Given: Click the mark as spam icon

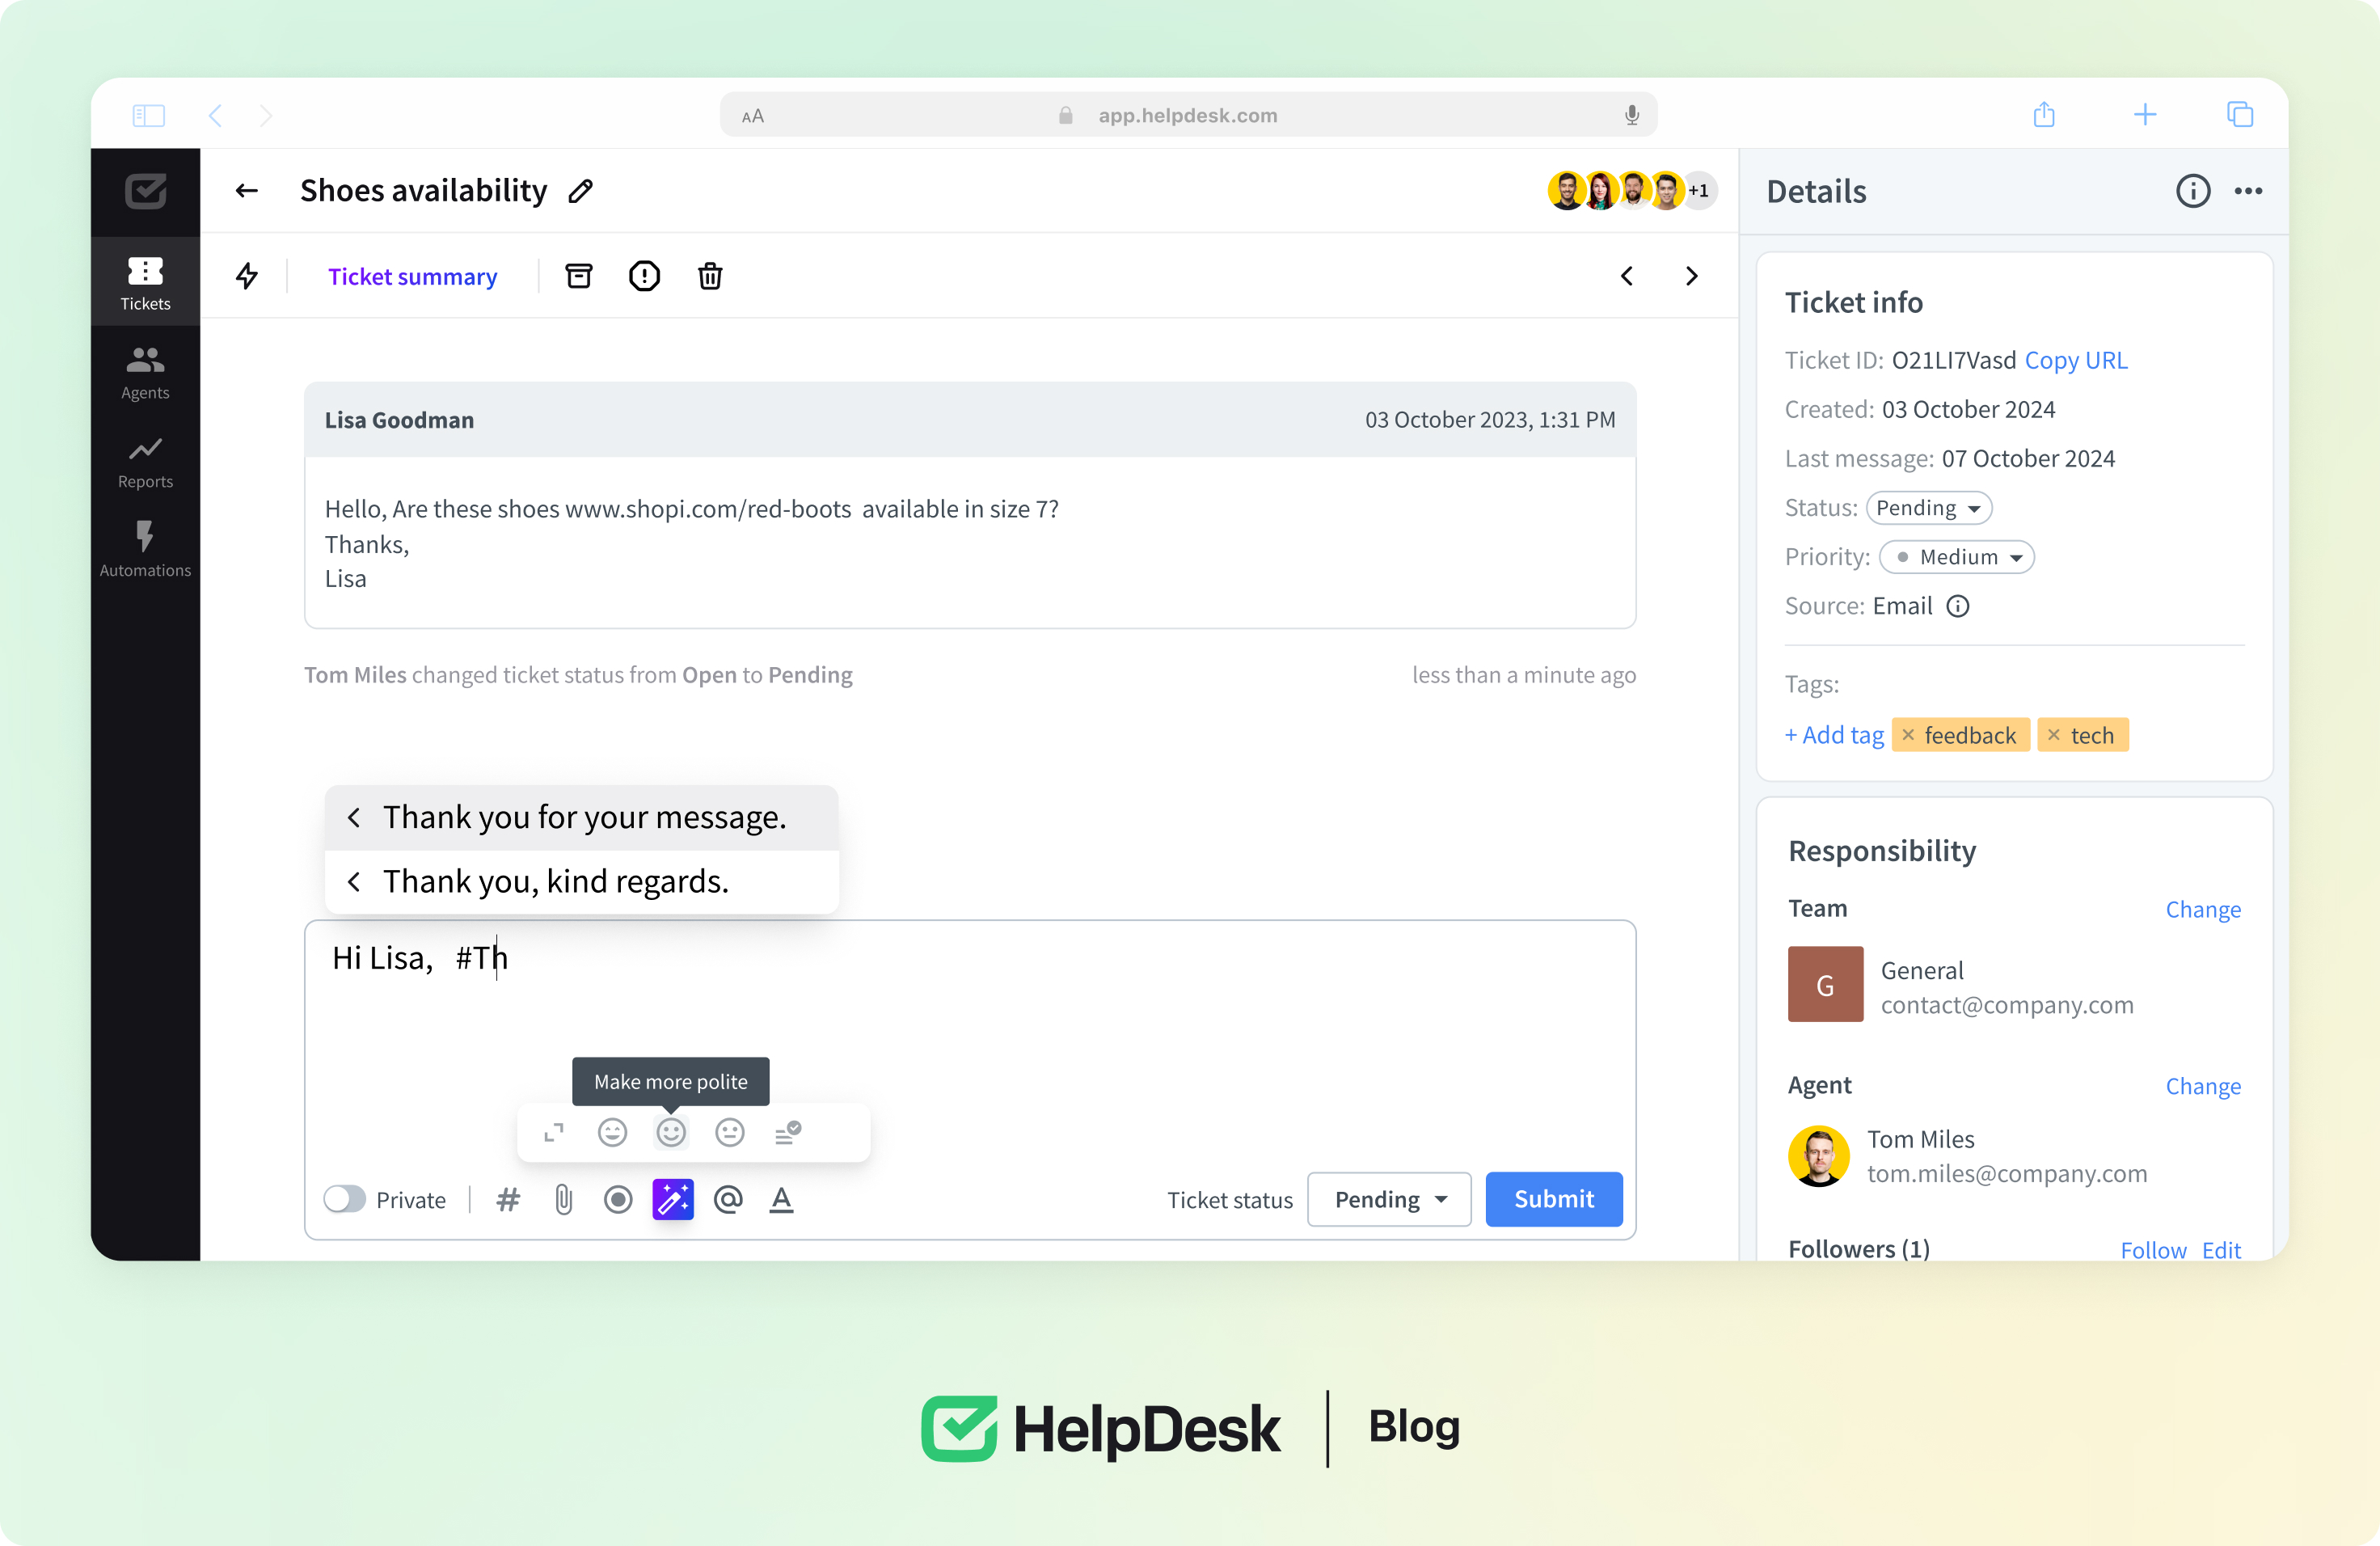Looking at the screenshot, I should click(644, 276).
